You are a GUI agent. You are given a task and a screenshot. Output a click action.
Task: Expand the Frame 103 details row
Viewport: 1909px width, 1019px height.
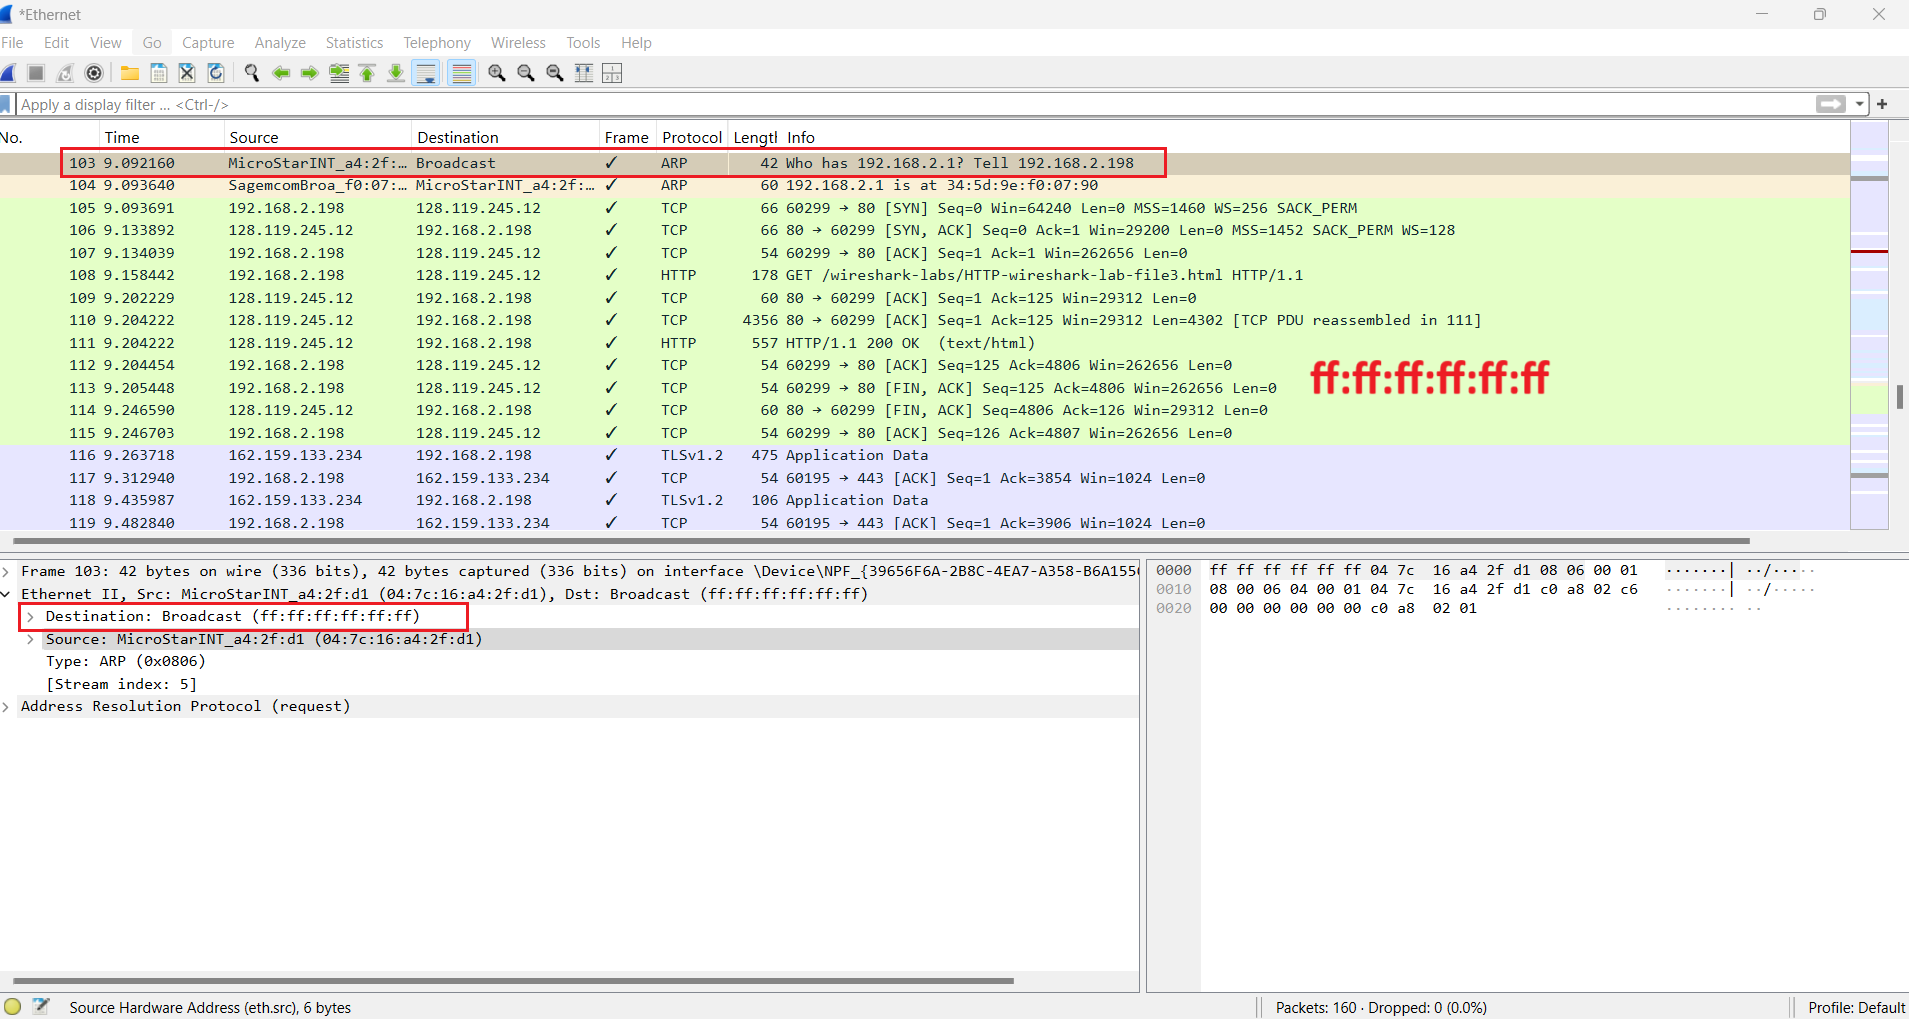tap(6, 572)
